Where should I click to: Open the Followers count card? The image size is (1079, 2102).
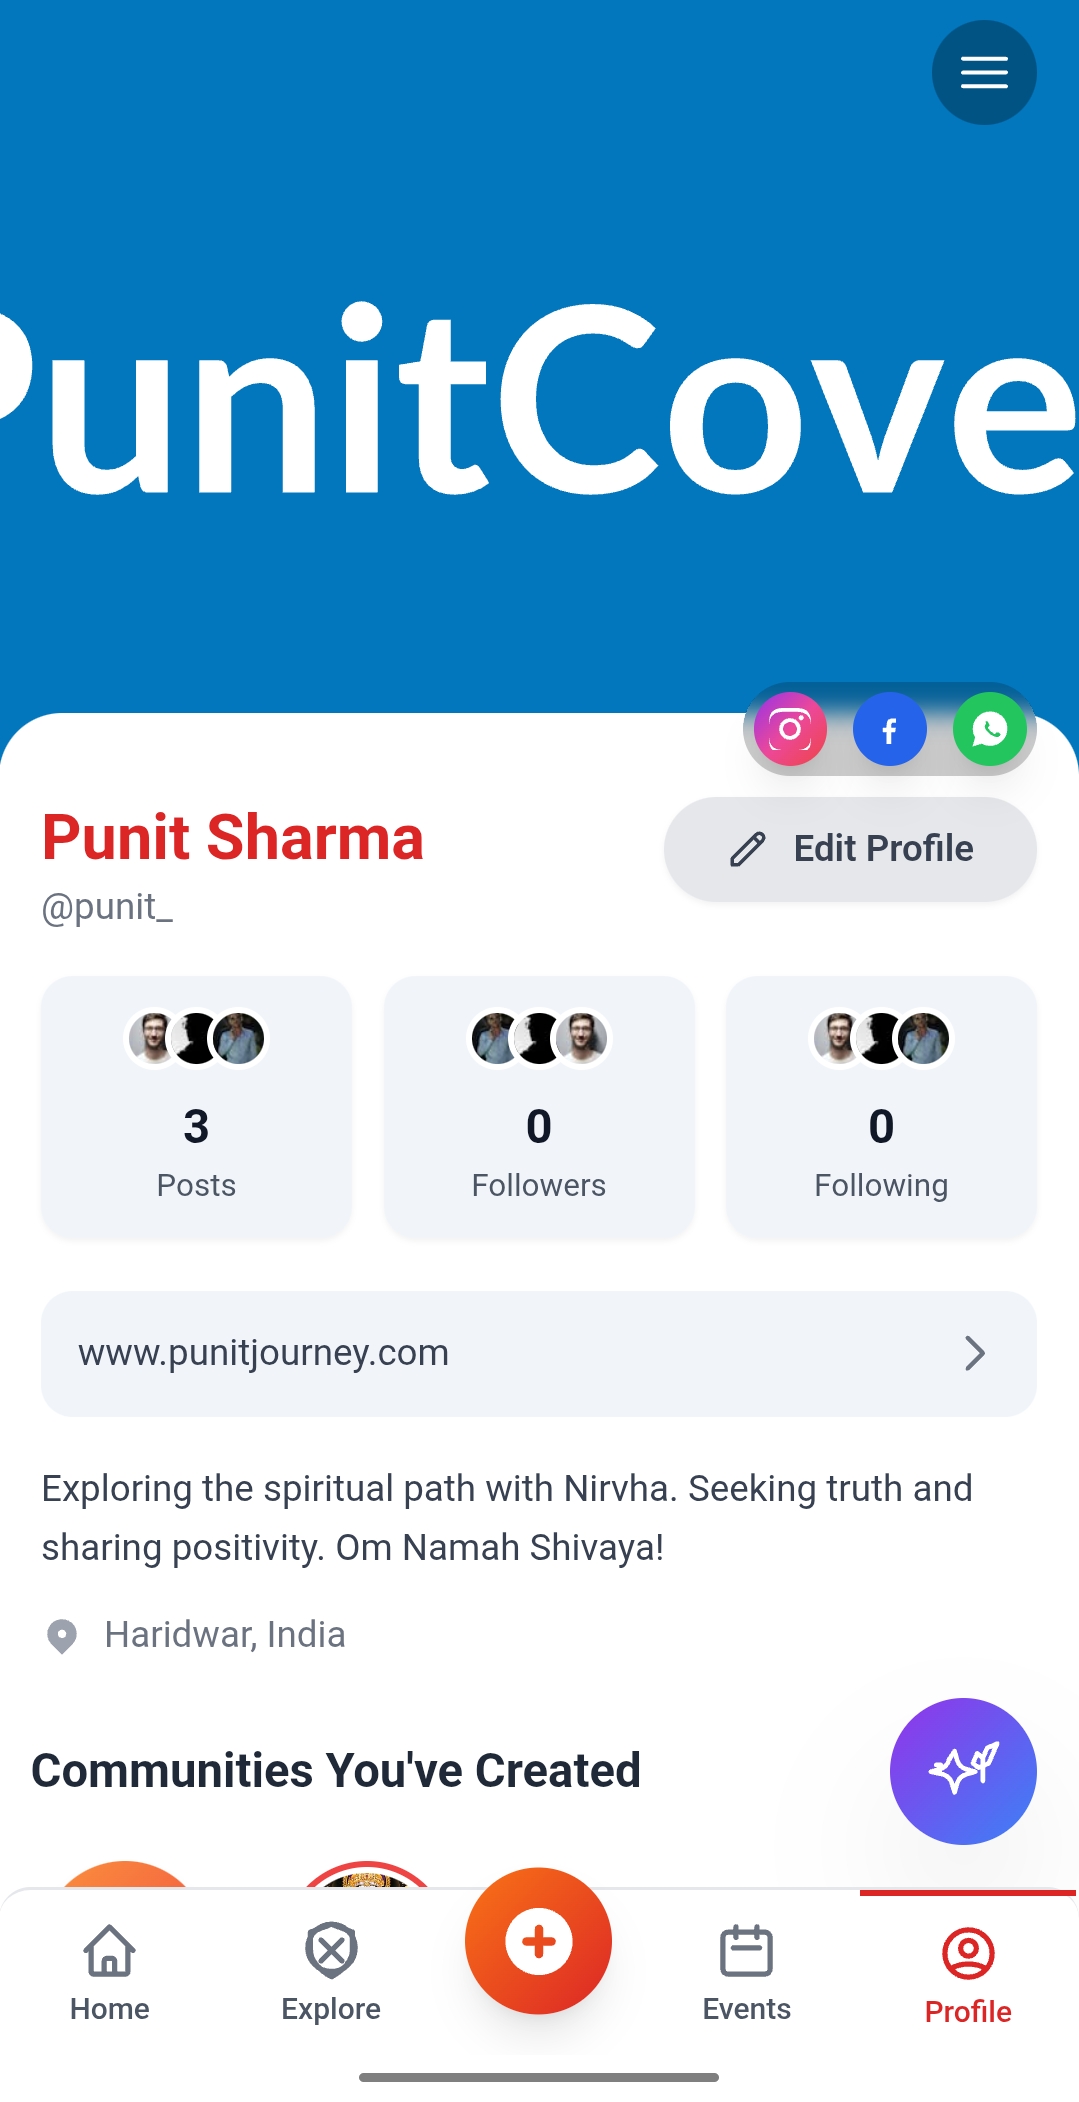(539, 1107)
